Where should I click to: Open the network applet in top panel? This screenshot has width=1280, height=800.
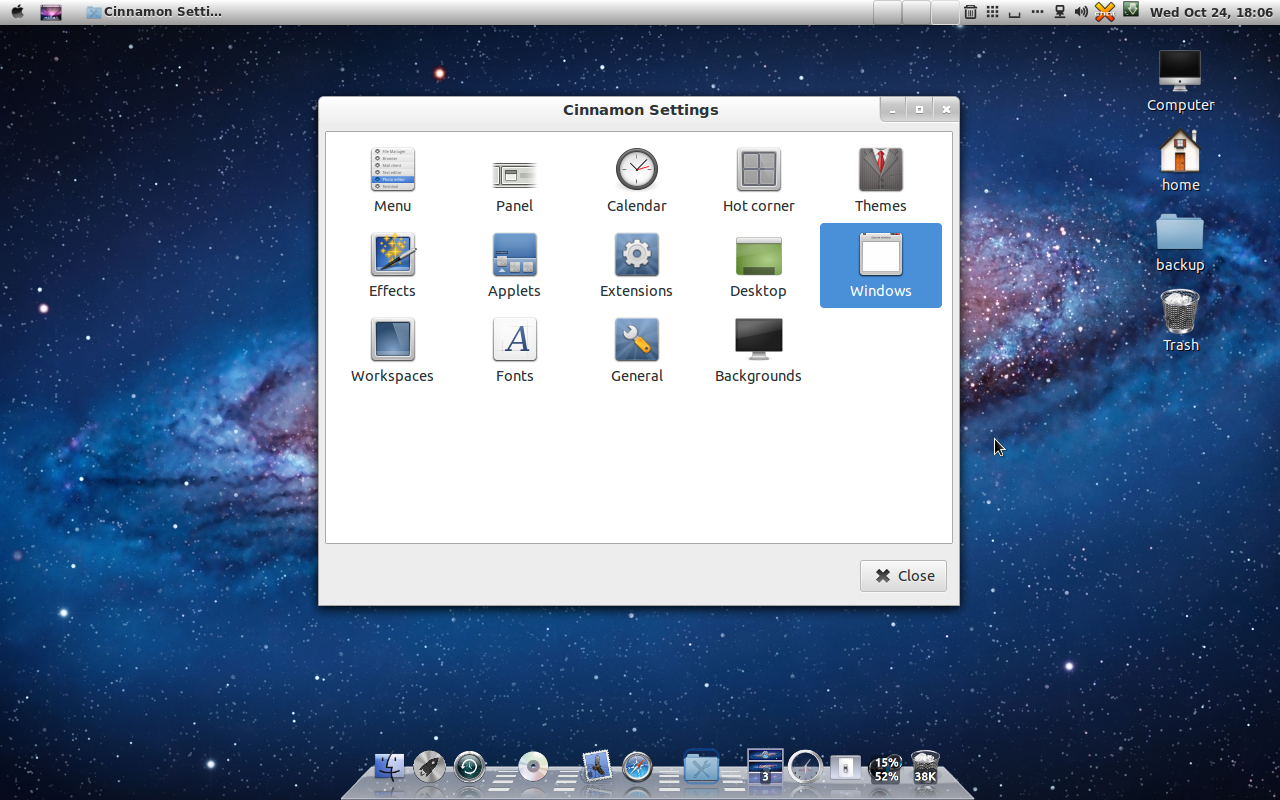1059,12
